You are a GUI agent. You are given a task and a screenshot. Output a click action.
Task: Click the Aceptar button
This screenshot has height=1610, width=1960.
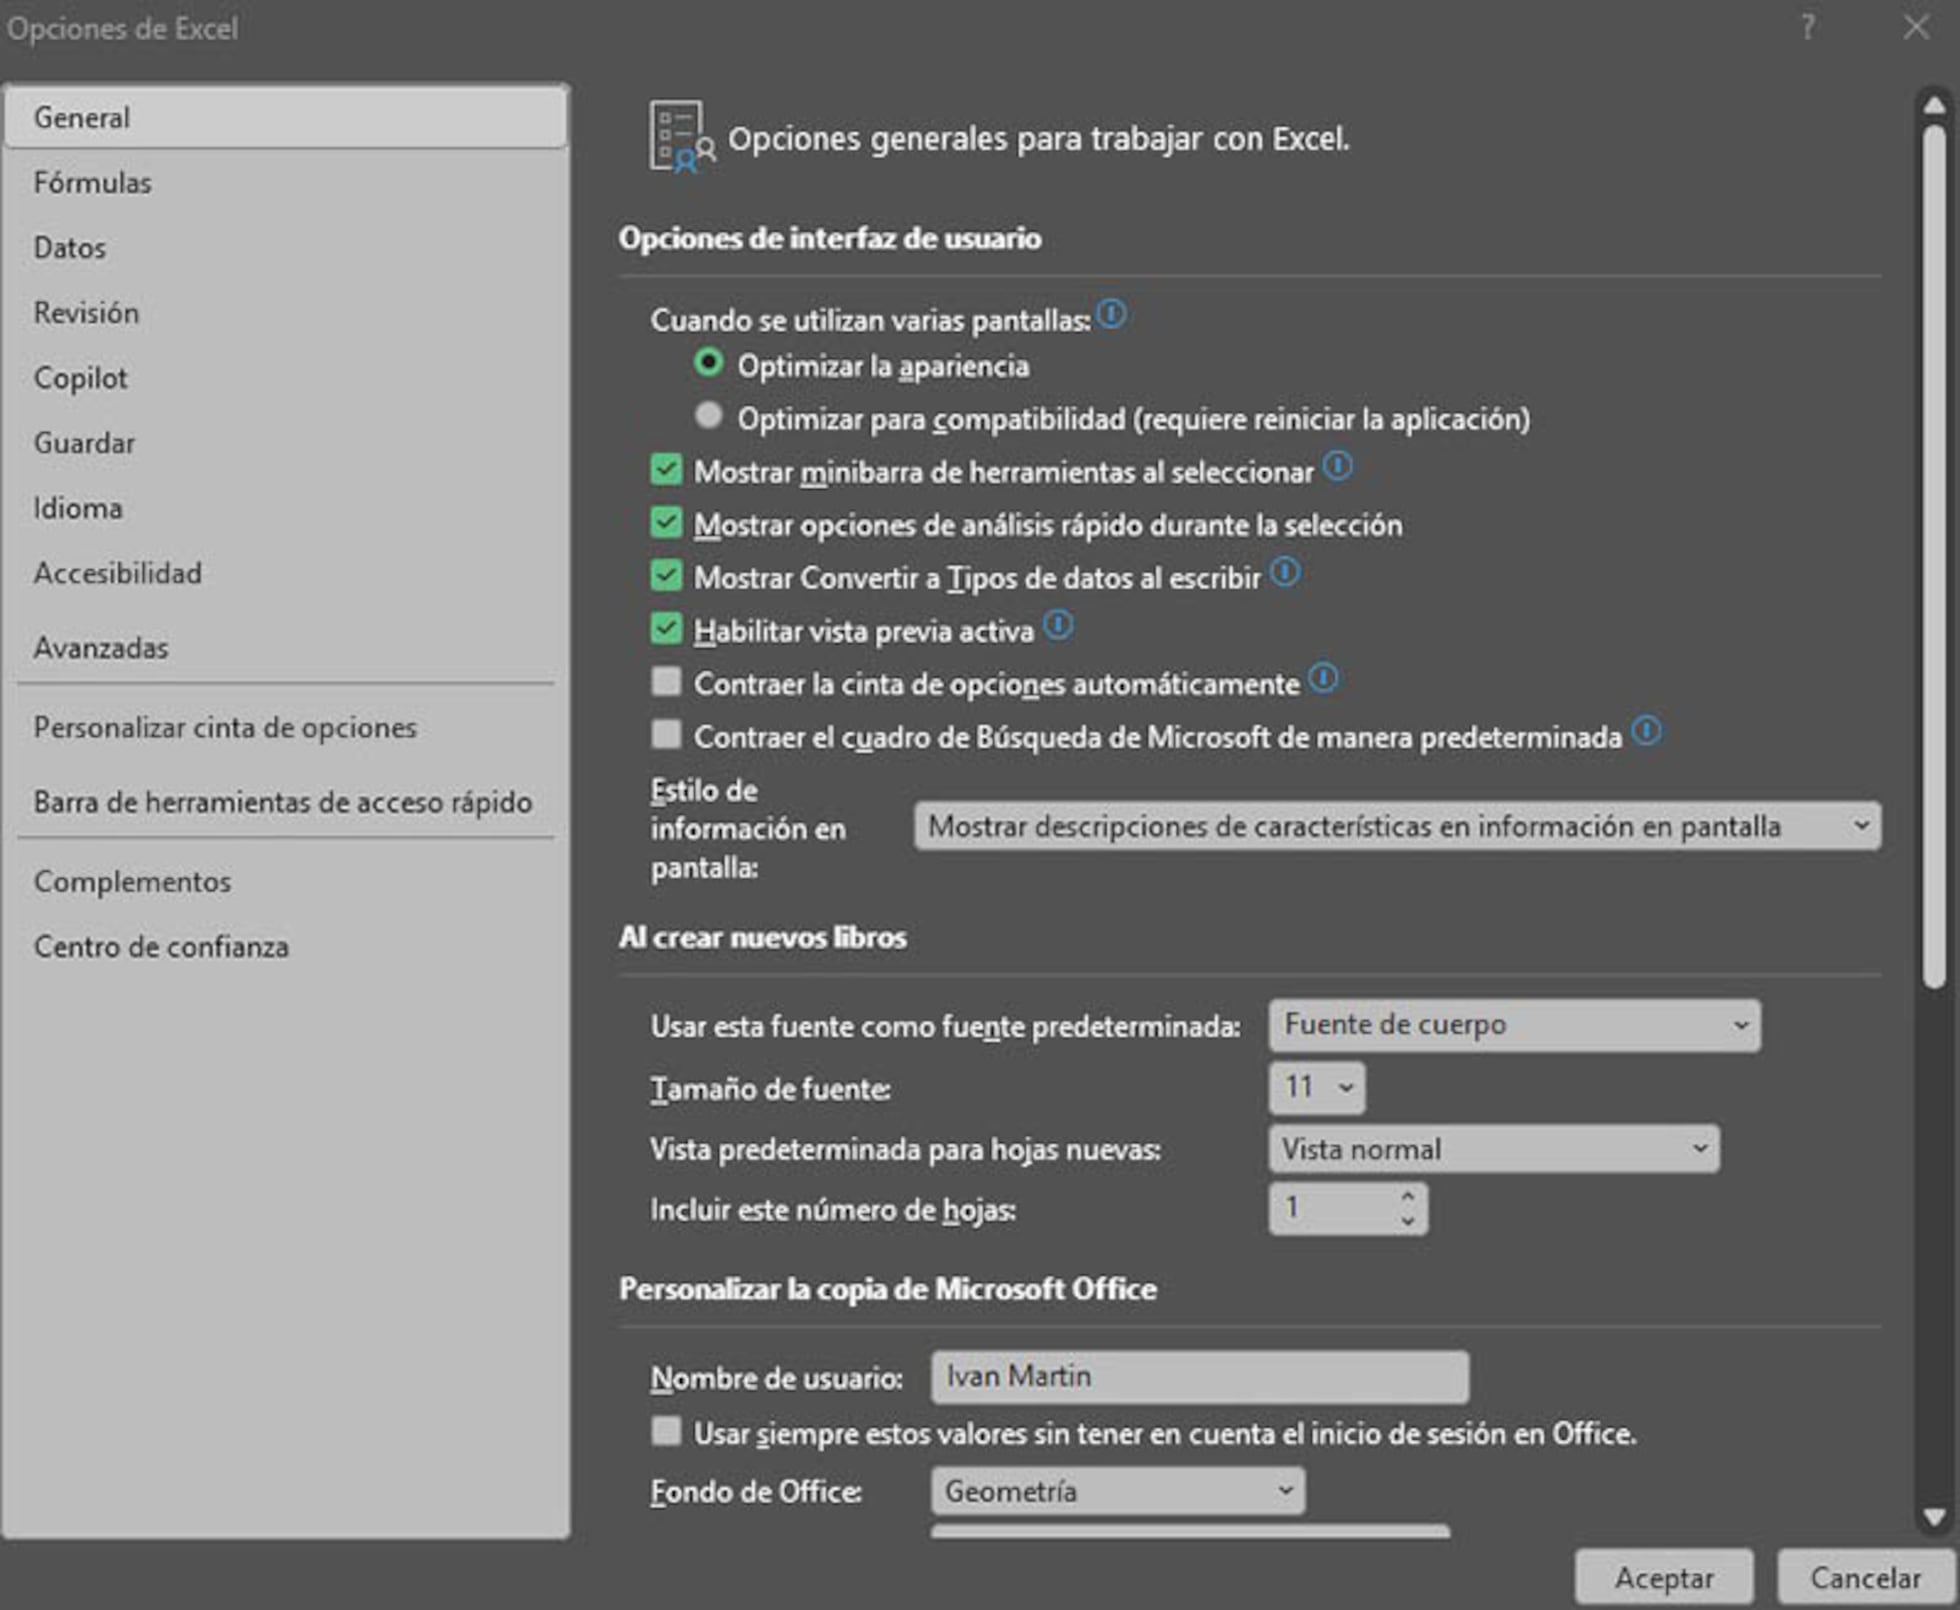click(1663, 1577)
